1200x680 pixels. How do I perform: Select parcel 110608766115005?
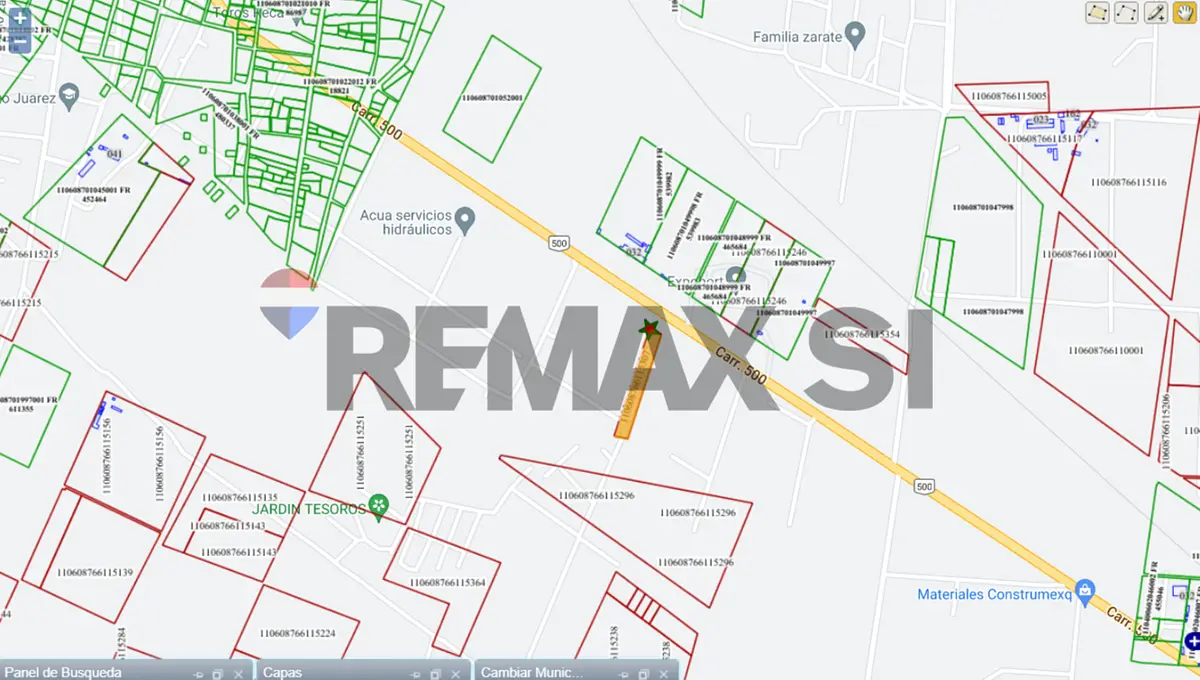pos(1009,96)
